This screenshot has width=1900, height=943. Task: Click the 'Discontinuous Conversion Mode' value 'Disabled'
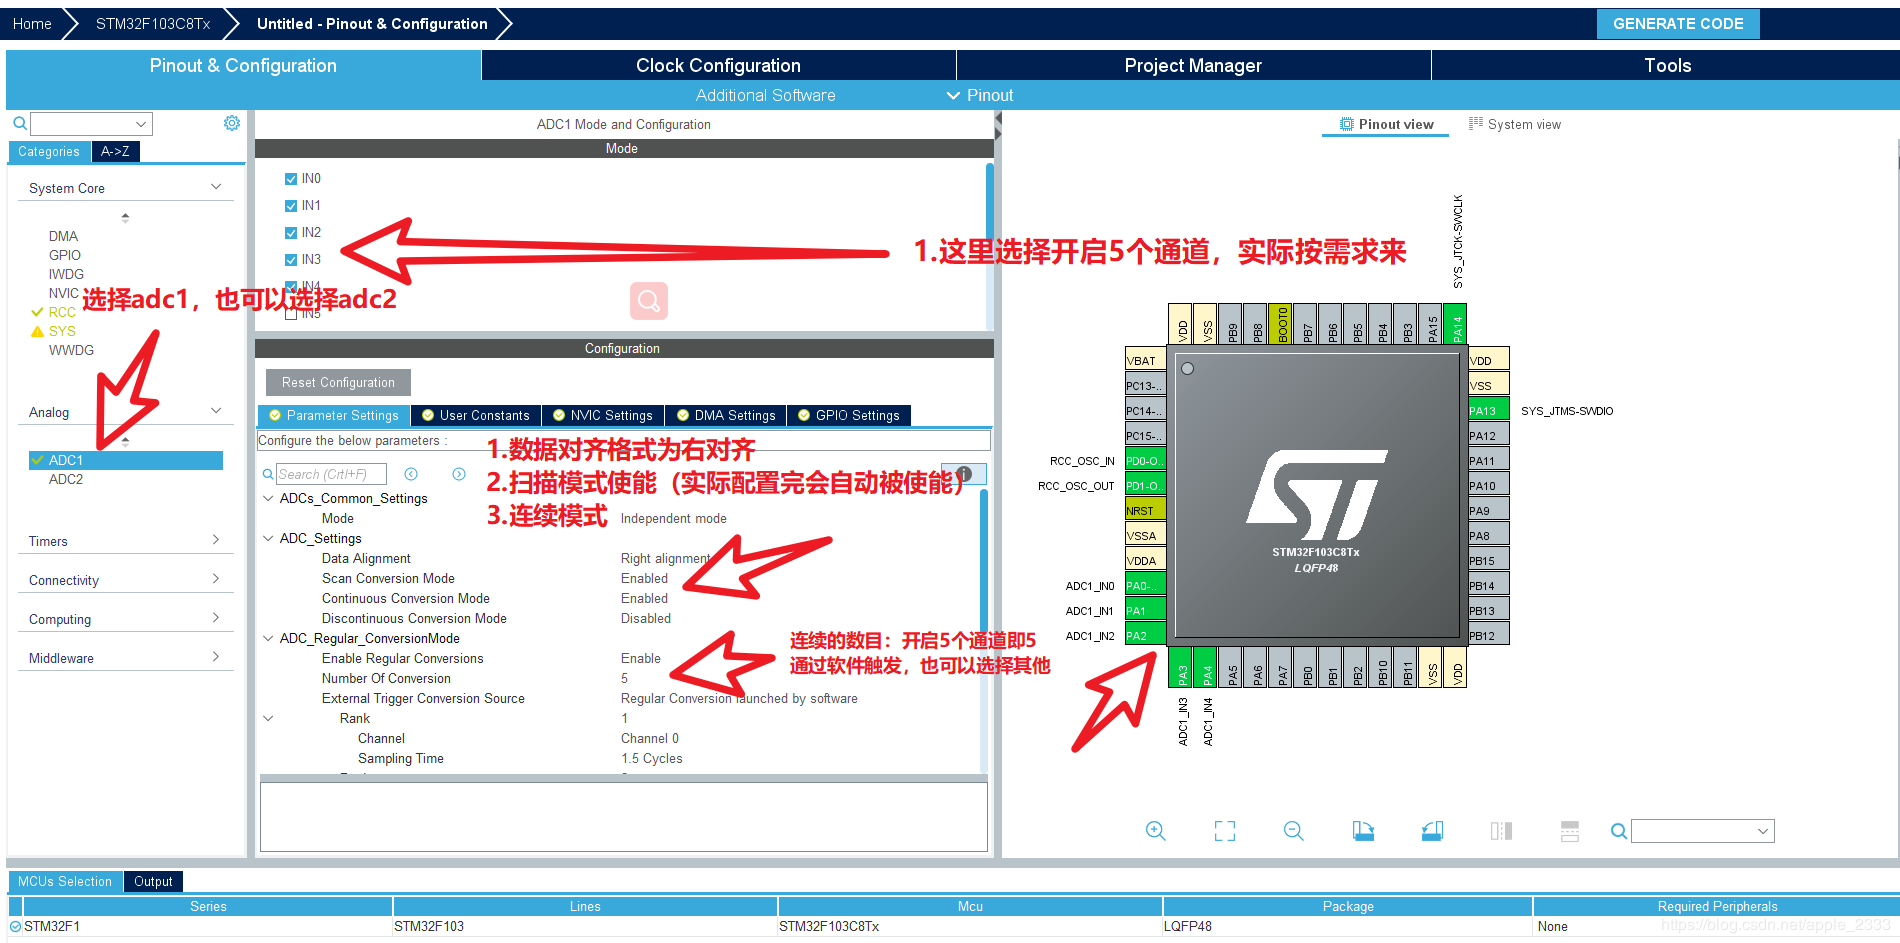[x=646, y=618]
